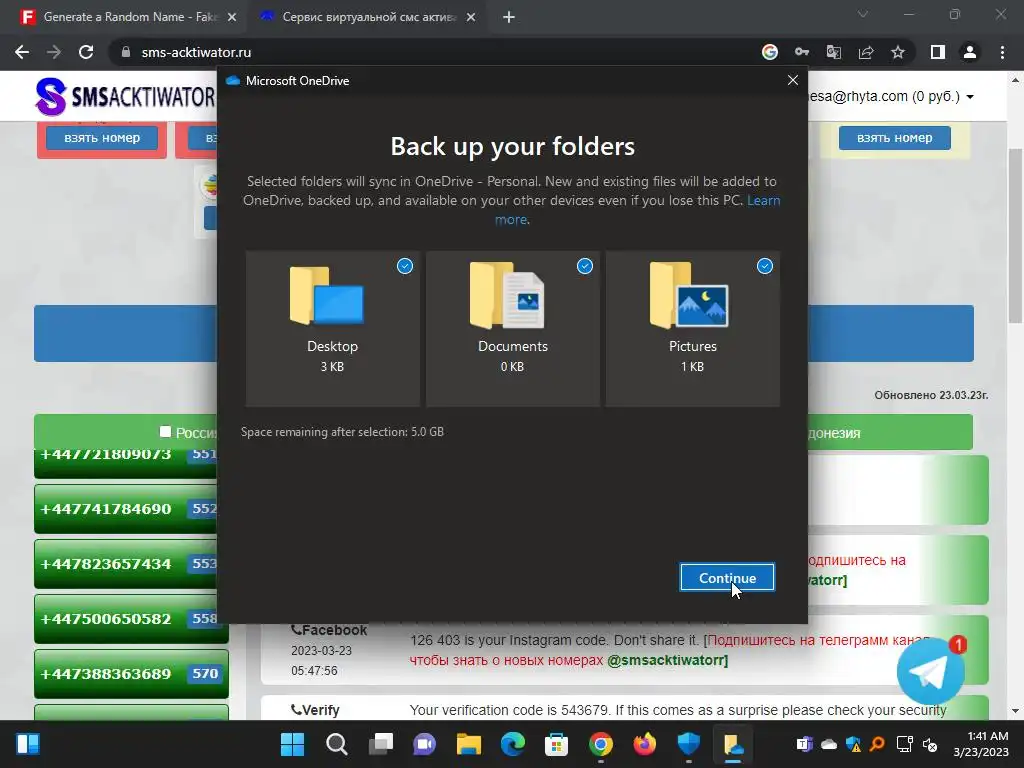Open Firefox from taskbar
Screen dimensions: 1024x768
[x=645, y=744]
